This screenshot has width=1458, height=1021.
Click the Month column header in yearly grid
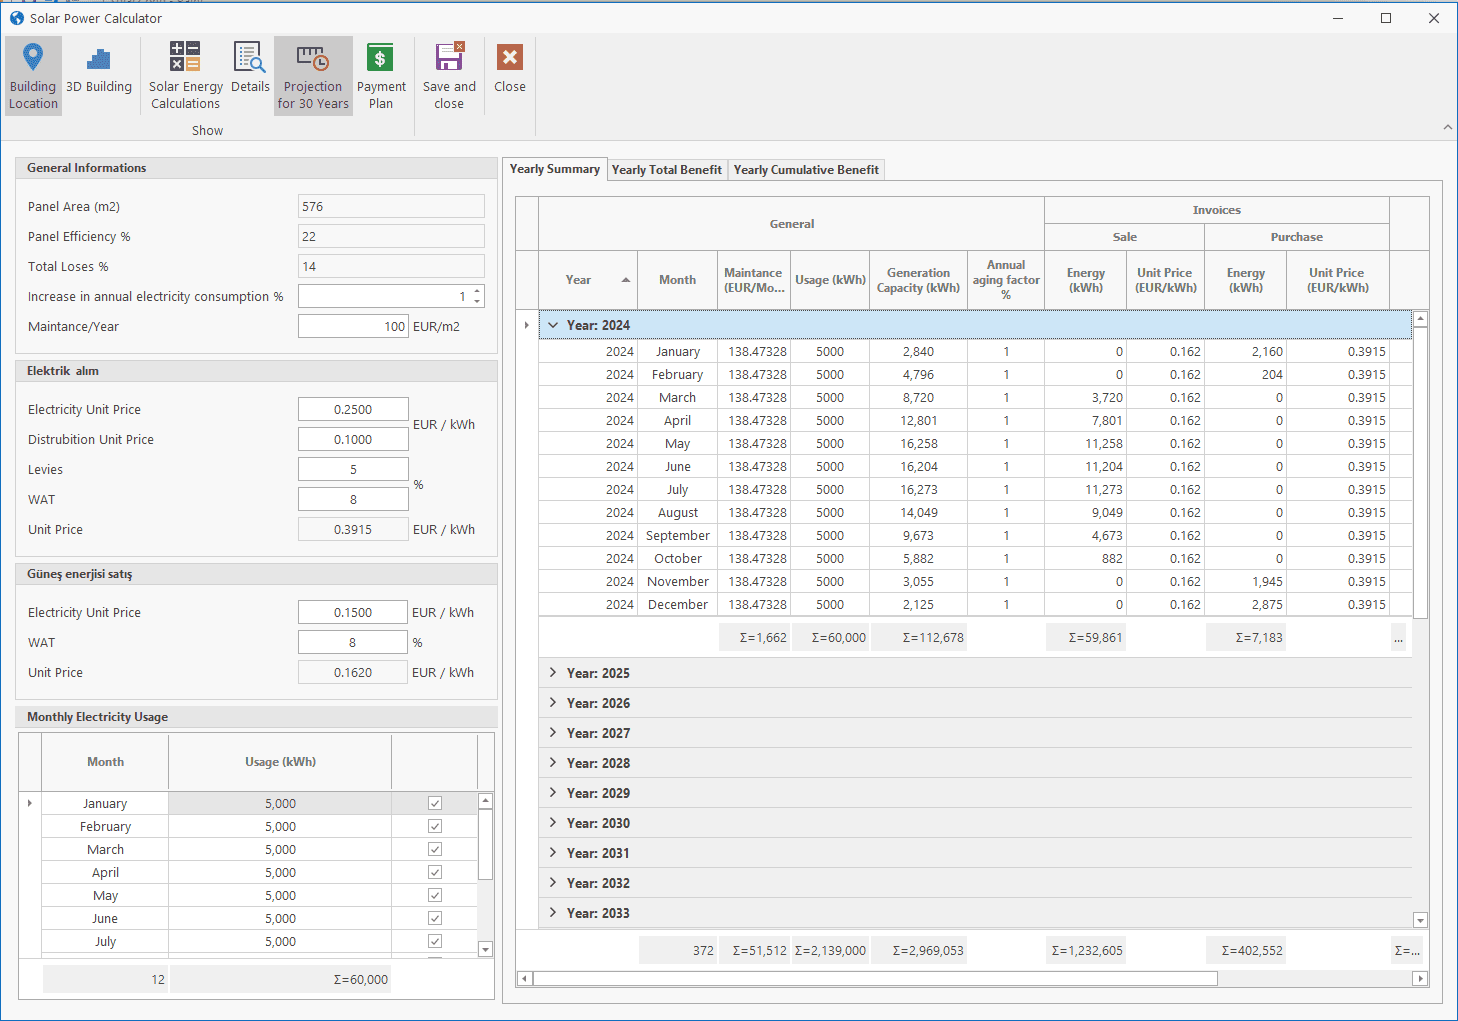(x=677, y=280)
